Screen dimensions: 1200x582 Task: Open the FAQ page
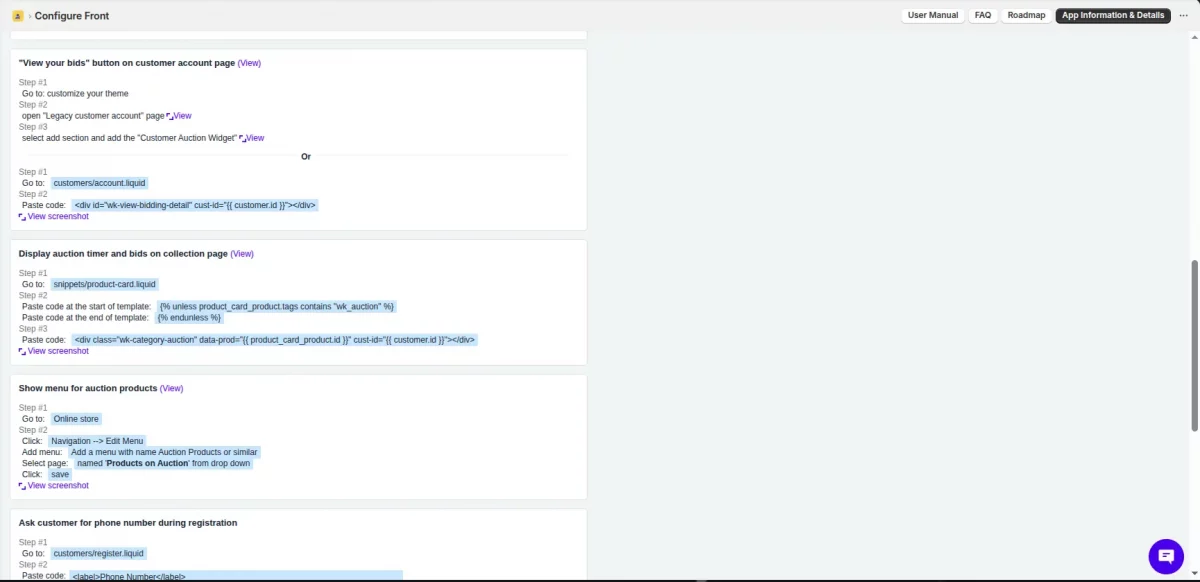pyautogui.click(x=983, y=16)
